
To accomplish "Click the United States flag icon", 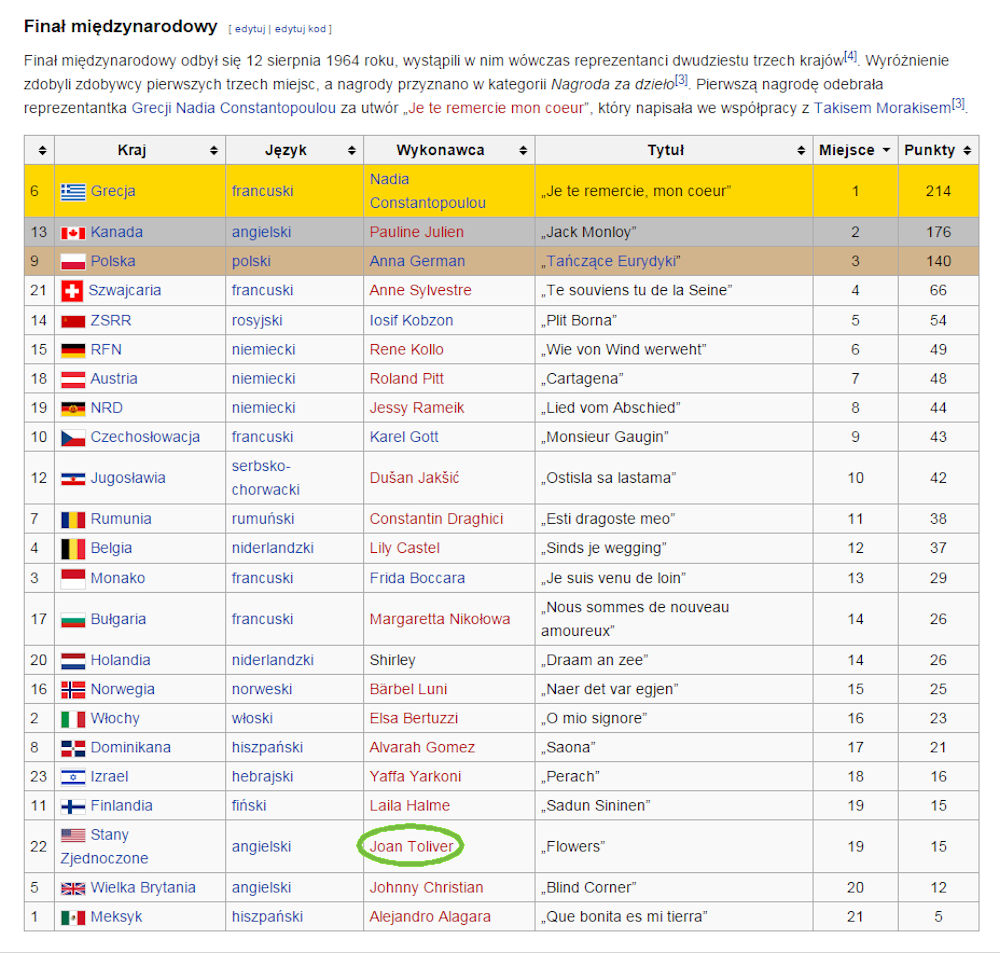I will click(x=73, y=835).
